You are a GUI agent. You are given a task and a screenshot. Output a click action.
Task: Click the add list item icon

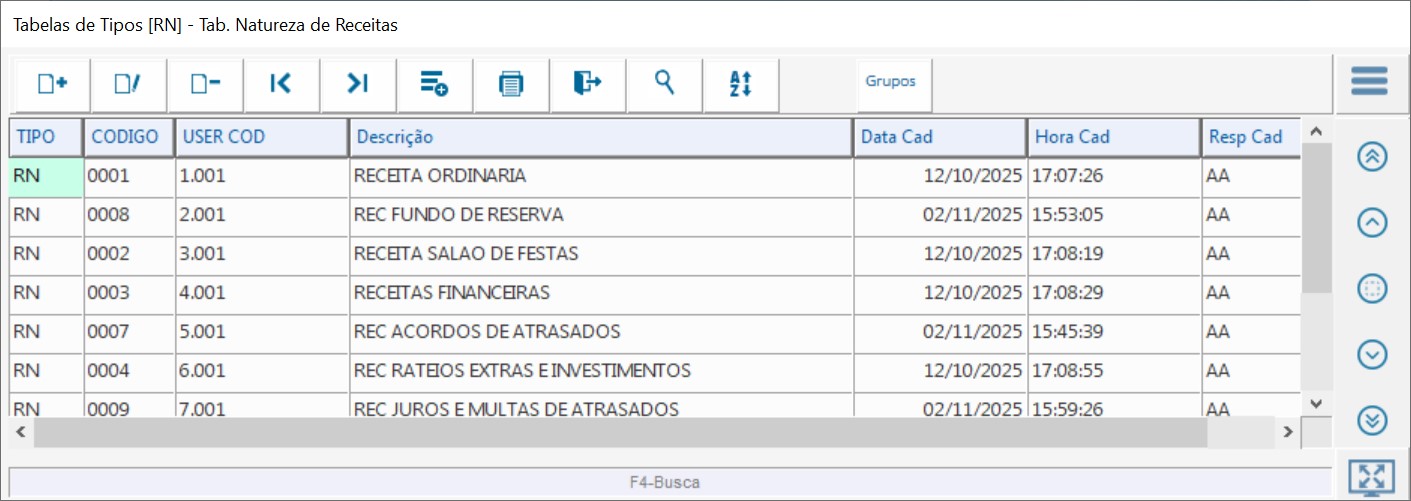[434, 84]
